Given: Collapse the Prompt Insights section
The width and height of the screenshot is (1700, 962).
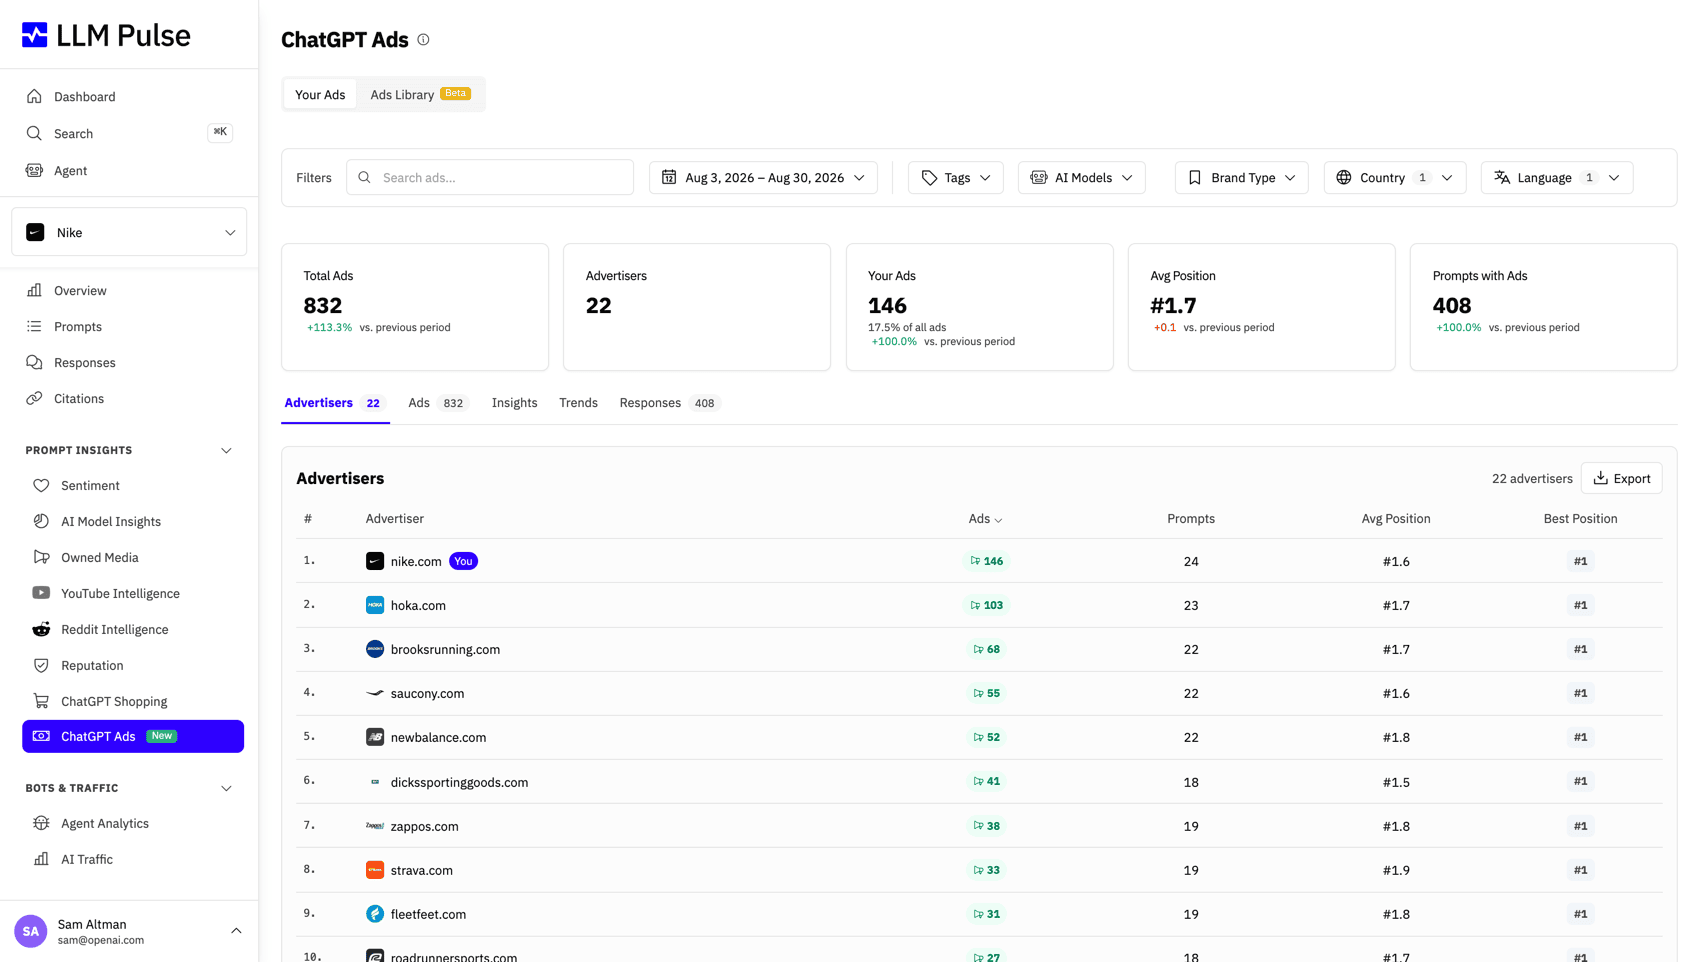Looking at the screenshot, I should click(226, 451).
